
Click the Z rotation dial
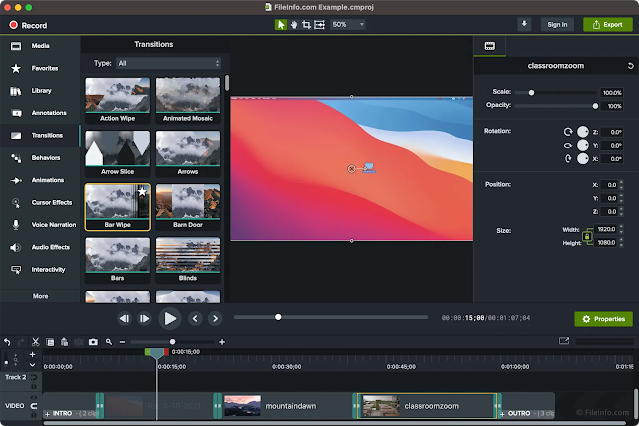pyautogui.click(x=583, y=132)
